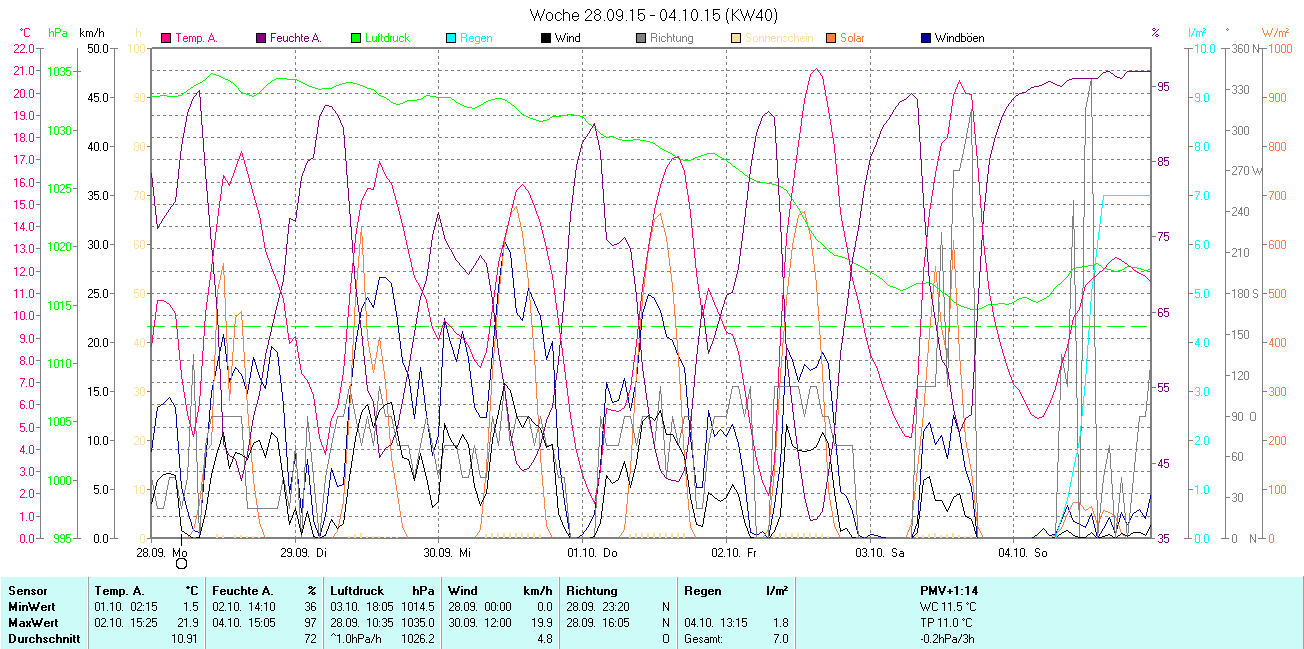1304x649 pixels.
Task: Select the 'Temp. A.' legend label
Action: 196,38
